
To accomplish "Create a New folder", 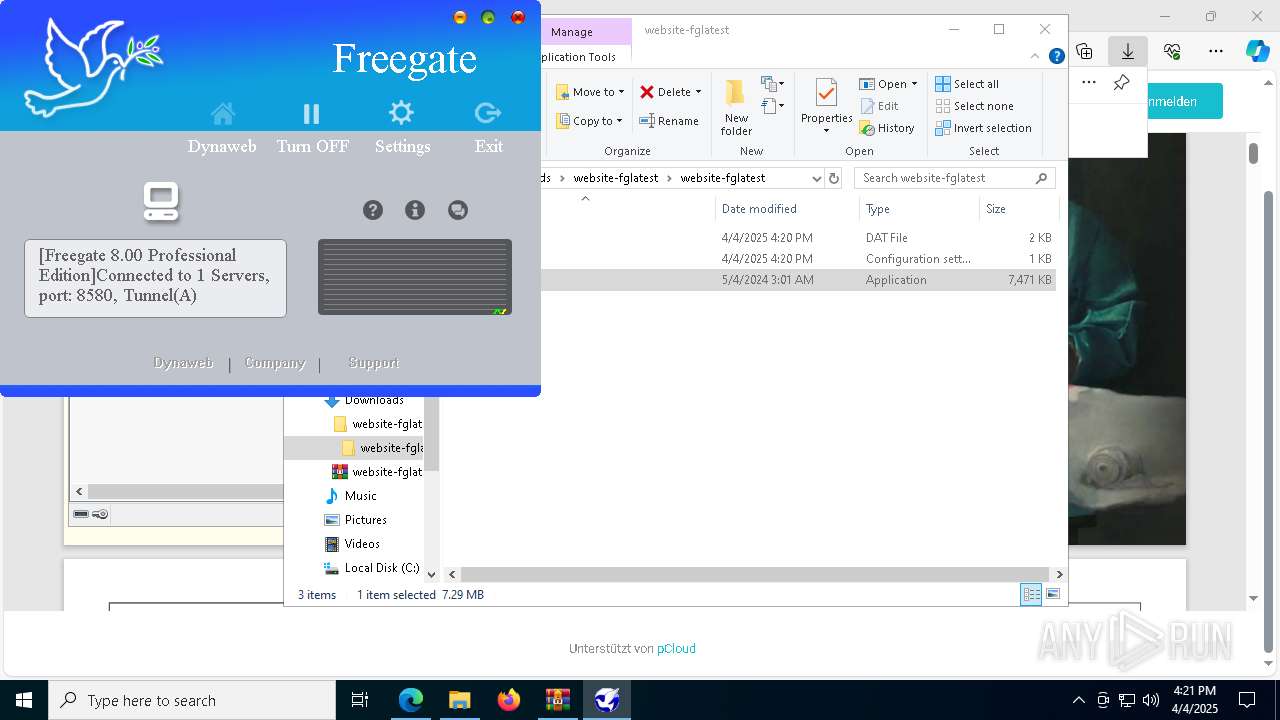I will tap(736, 107).
